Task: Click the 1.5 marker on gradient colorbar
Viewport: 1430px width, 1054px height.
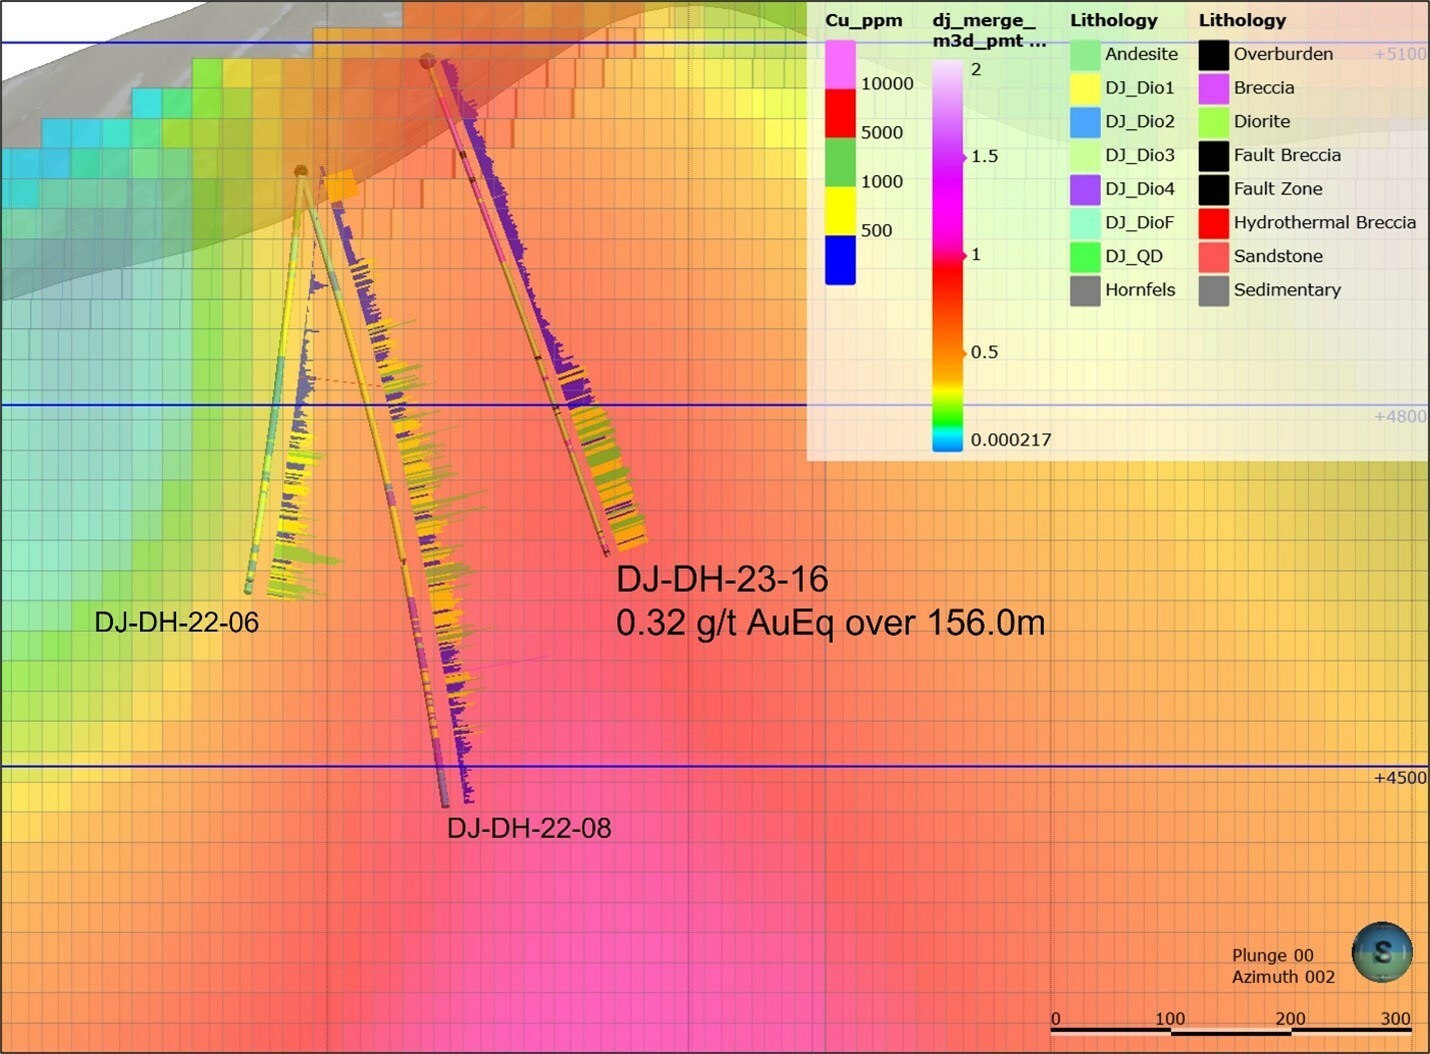Action: [965, 157]
